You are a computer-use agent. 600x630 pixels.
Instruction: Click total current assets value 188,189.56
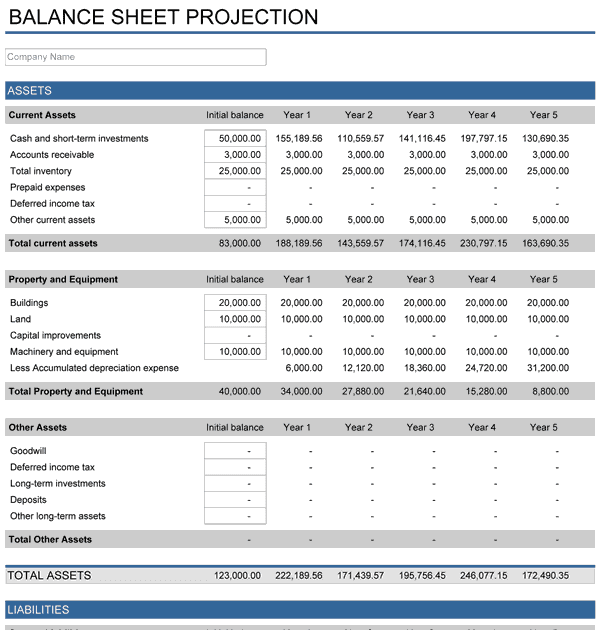click(299, 243)
